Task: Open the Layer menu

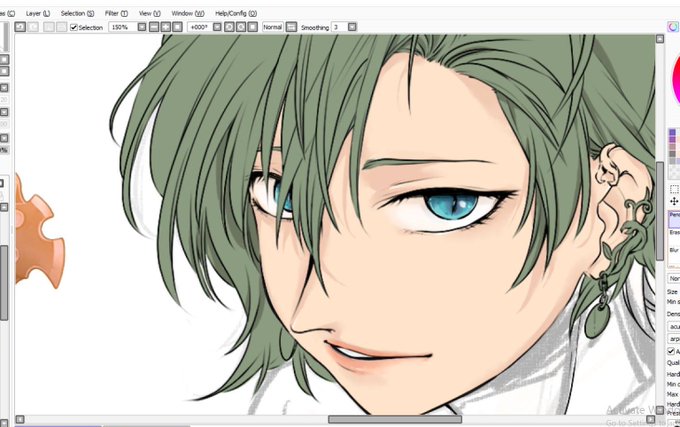Action: pos(38,13)
